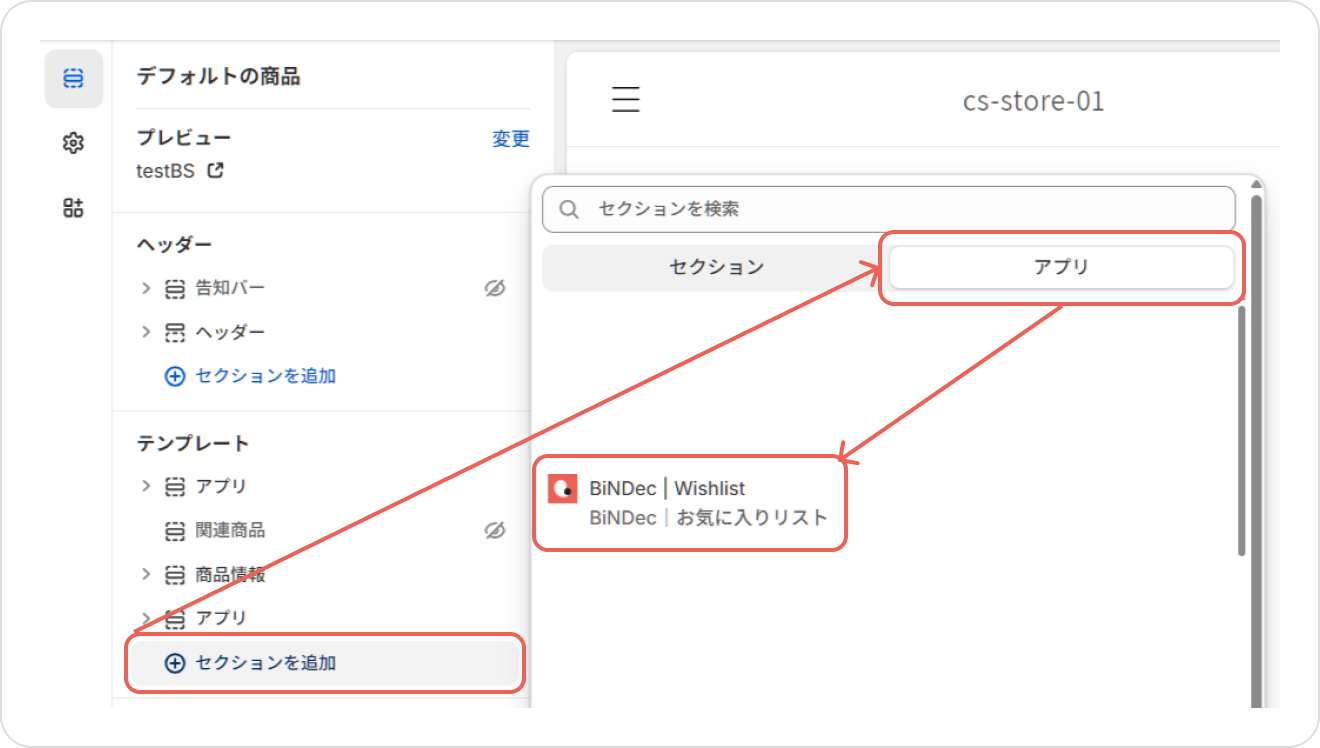Select the ヘッダー section row text
Viewport: 1320px width, 748px height.
point(230,332)
